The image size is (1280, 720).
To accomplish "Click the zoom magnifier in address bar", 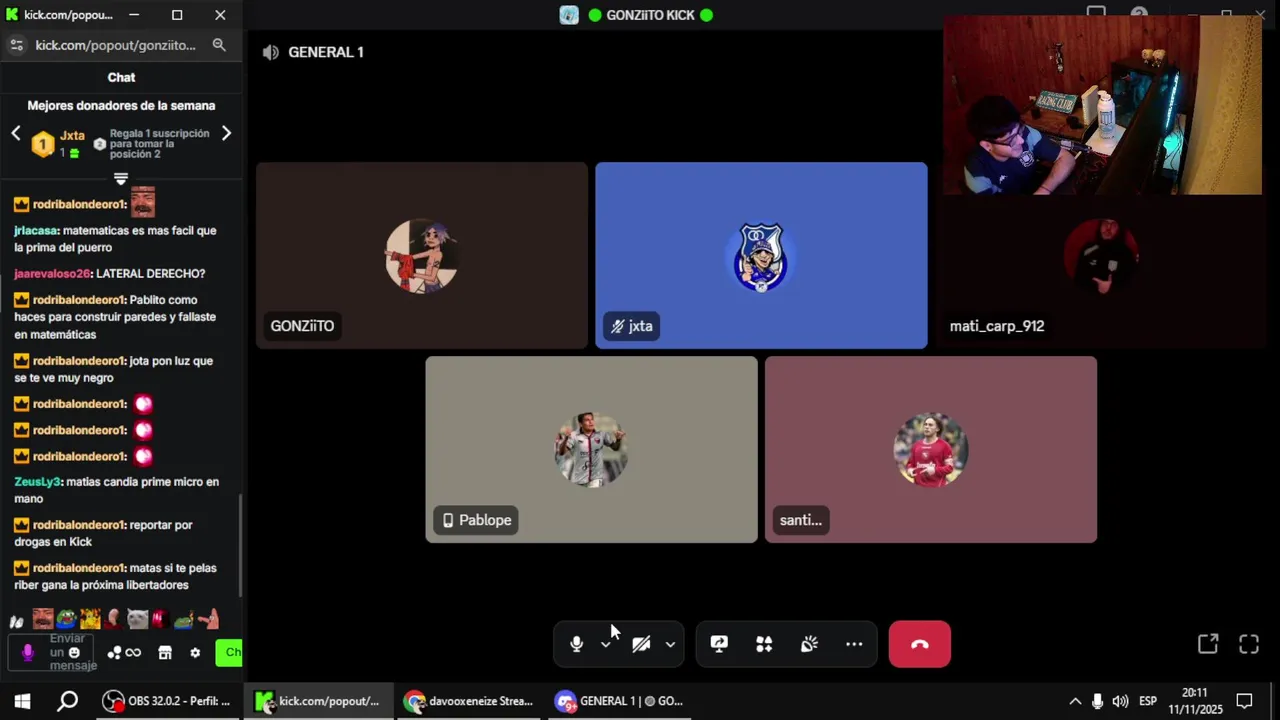I will tap(219, 45).
